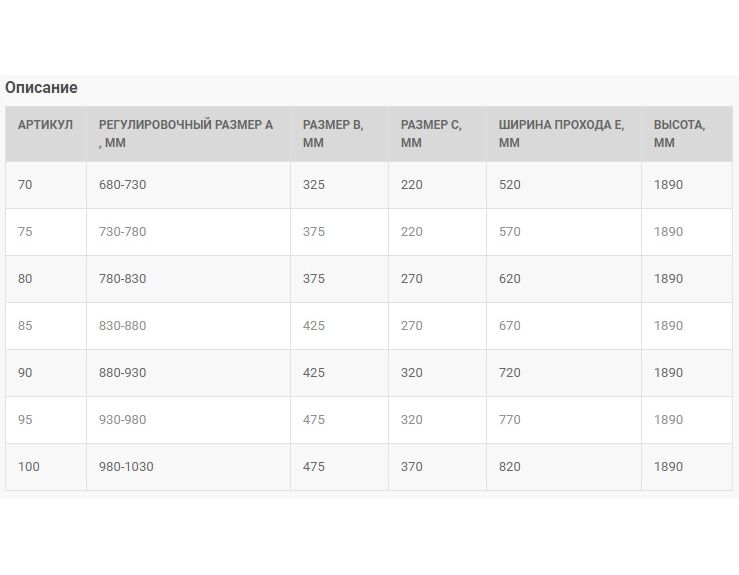Click the Описание heading
The width and height of the screenshot is (739, 575).
tap(41, 88)
